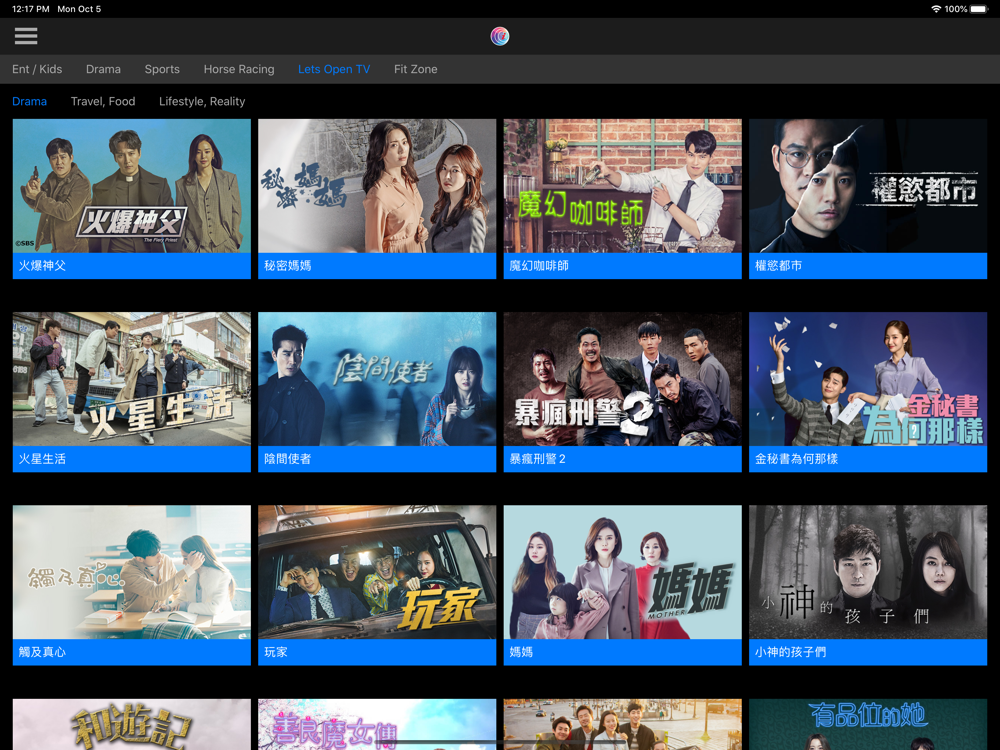Open the 火星生活 show thumbnail

coord(131,379)
